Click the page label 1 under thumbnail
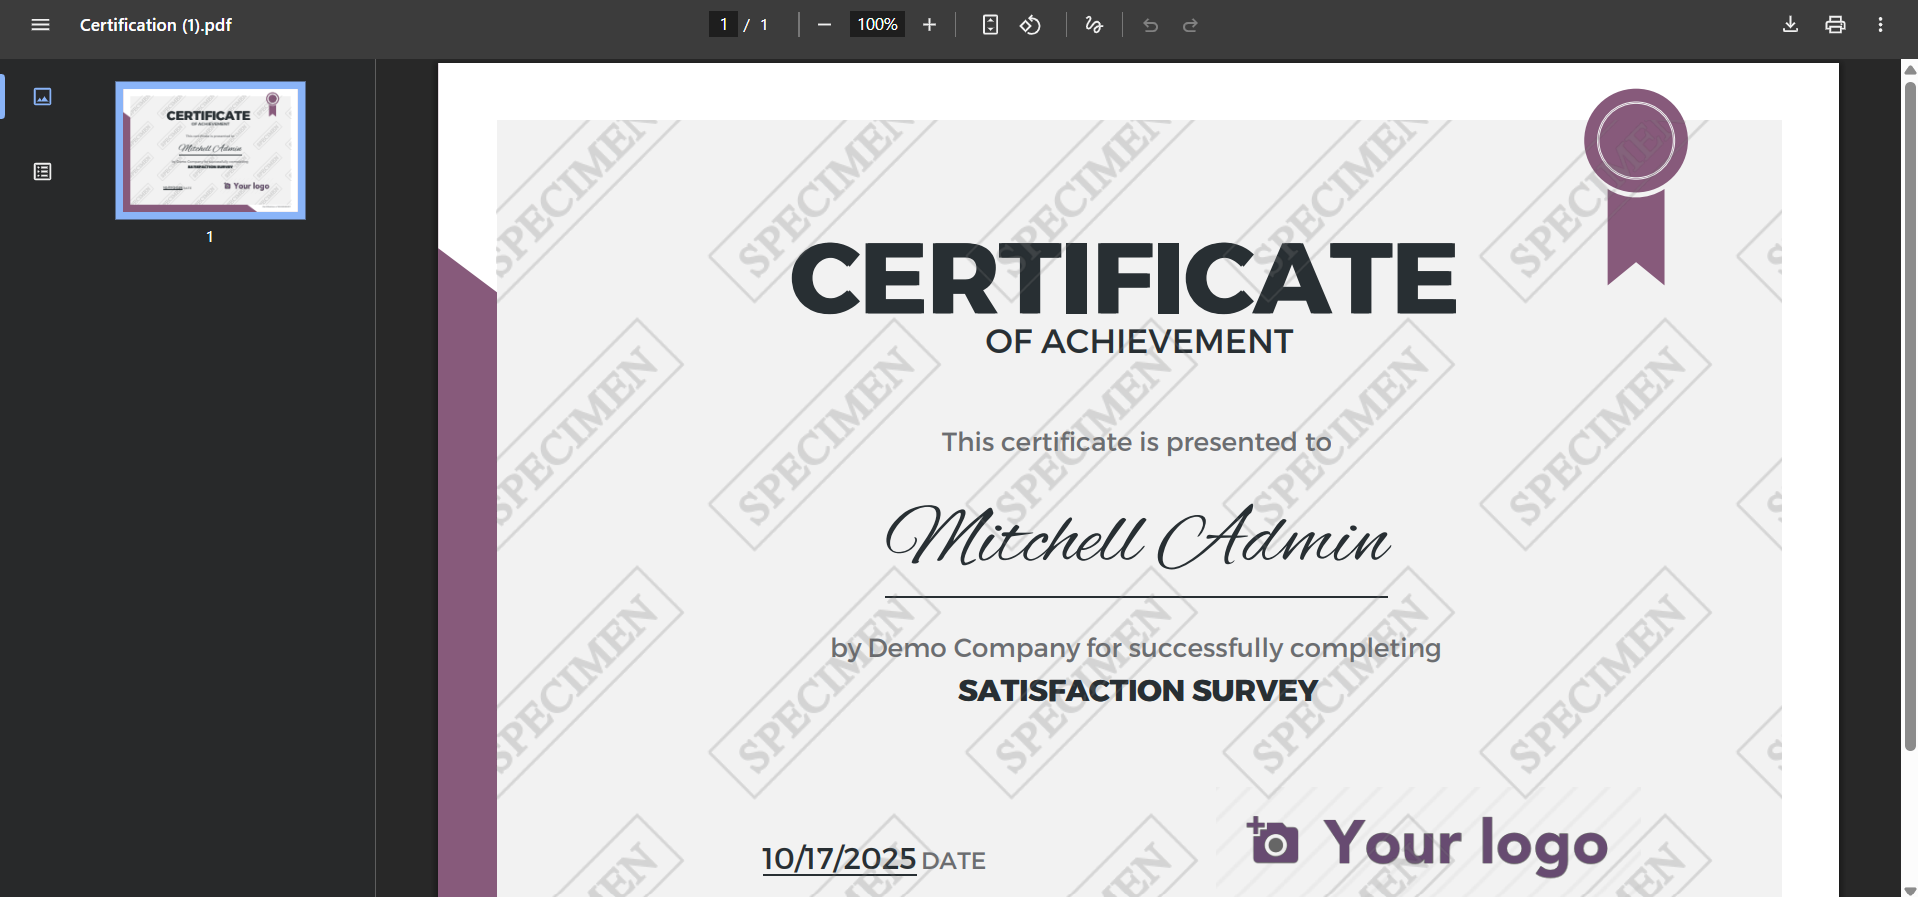 coord(210,237)
